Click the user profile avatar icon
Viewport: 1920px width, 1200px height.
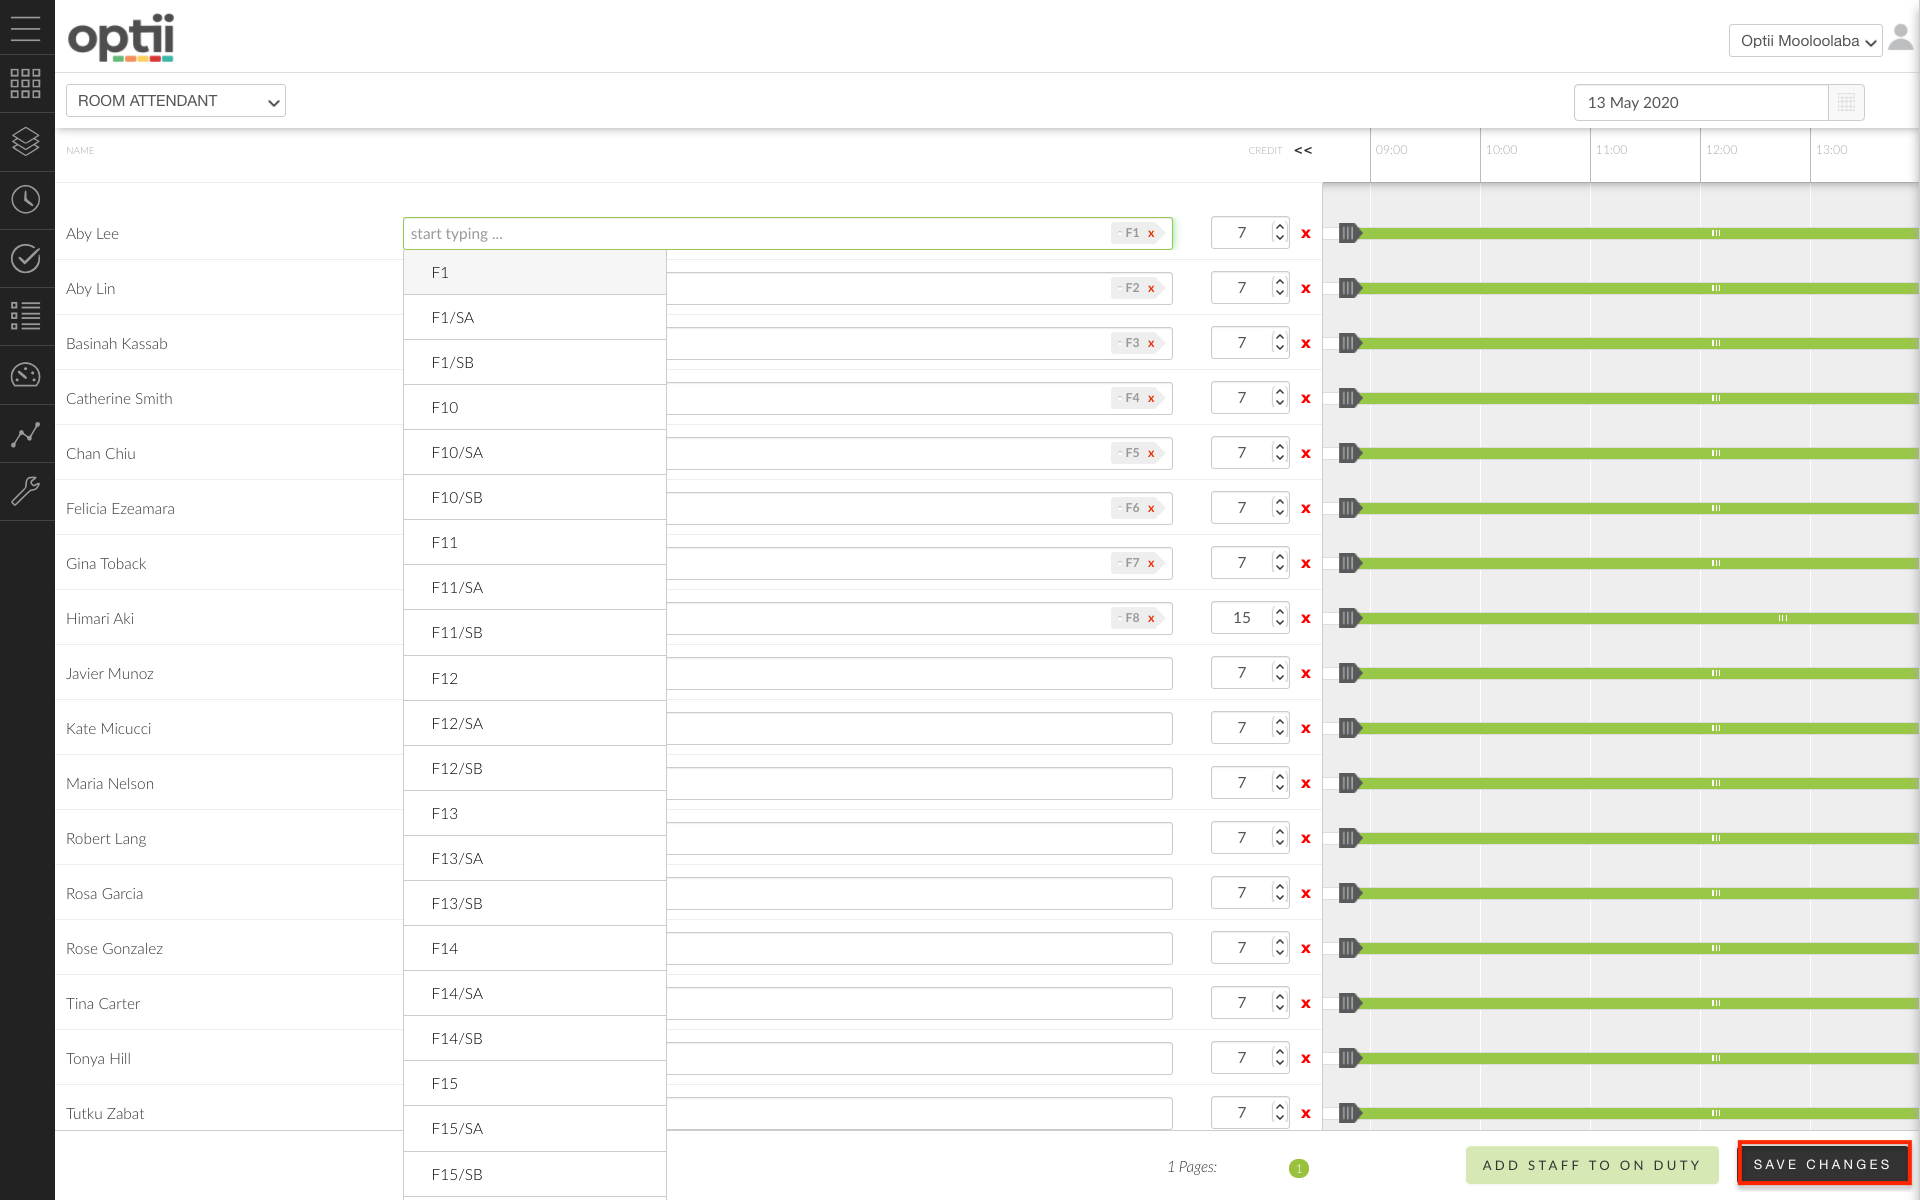1901,38
